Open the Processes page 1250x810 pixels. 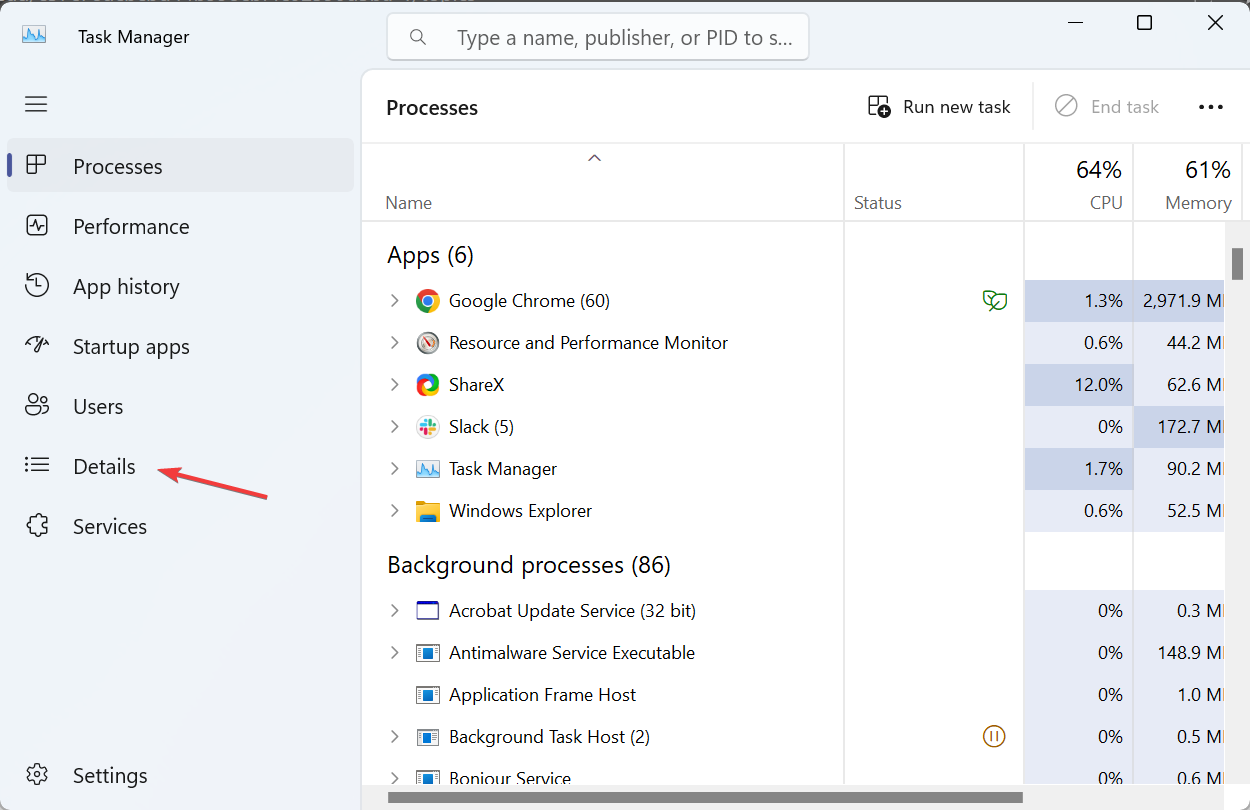point(180,166)
